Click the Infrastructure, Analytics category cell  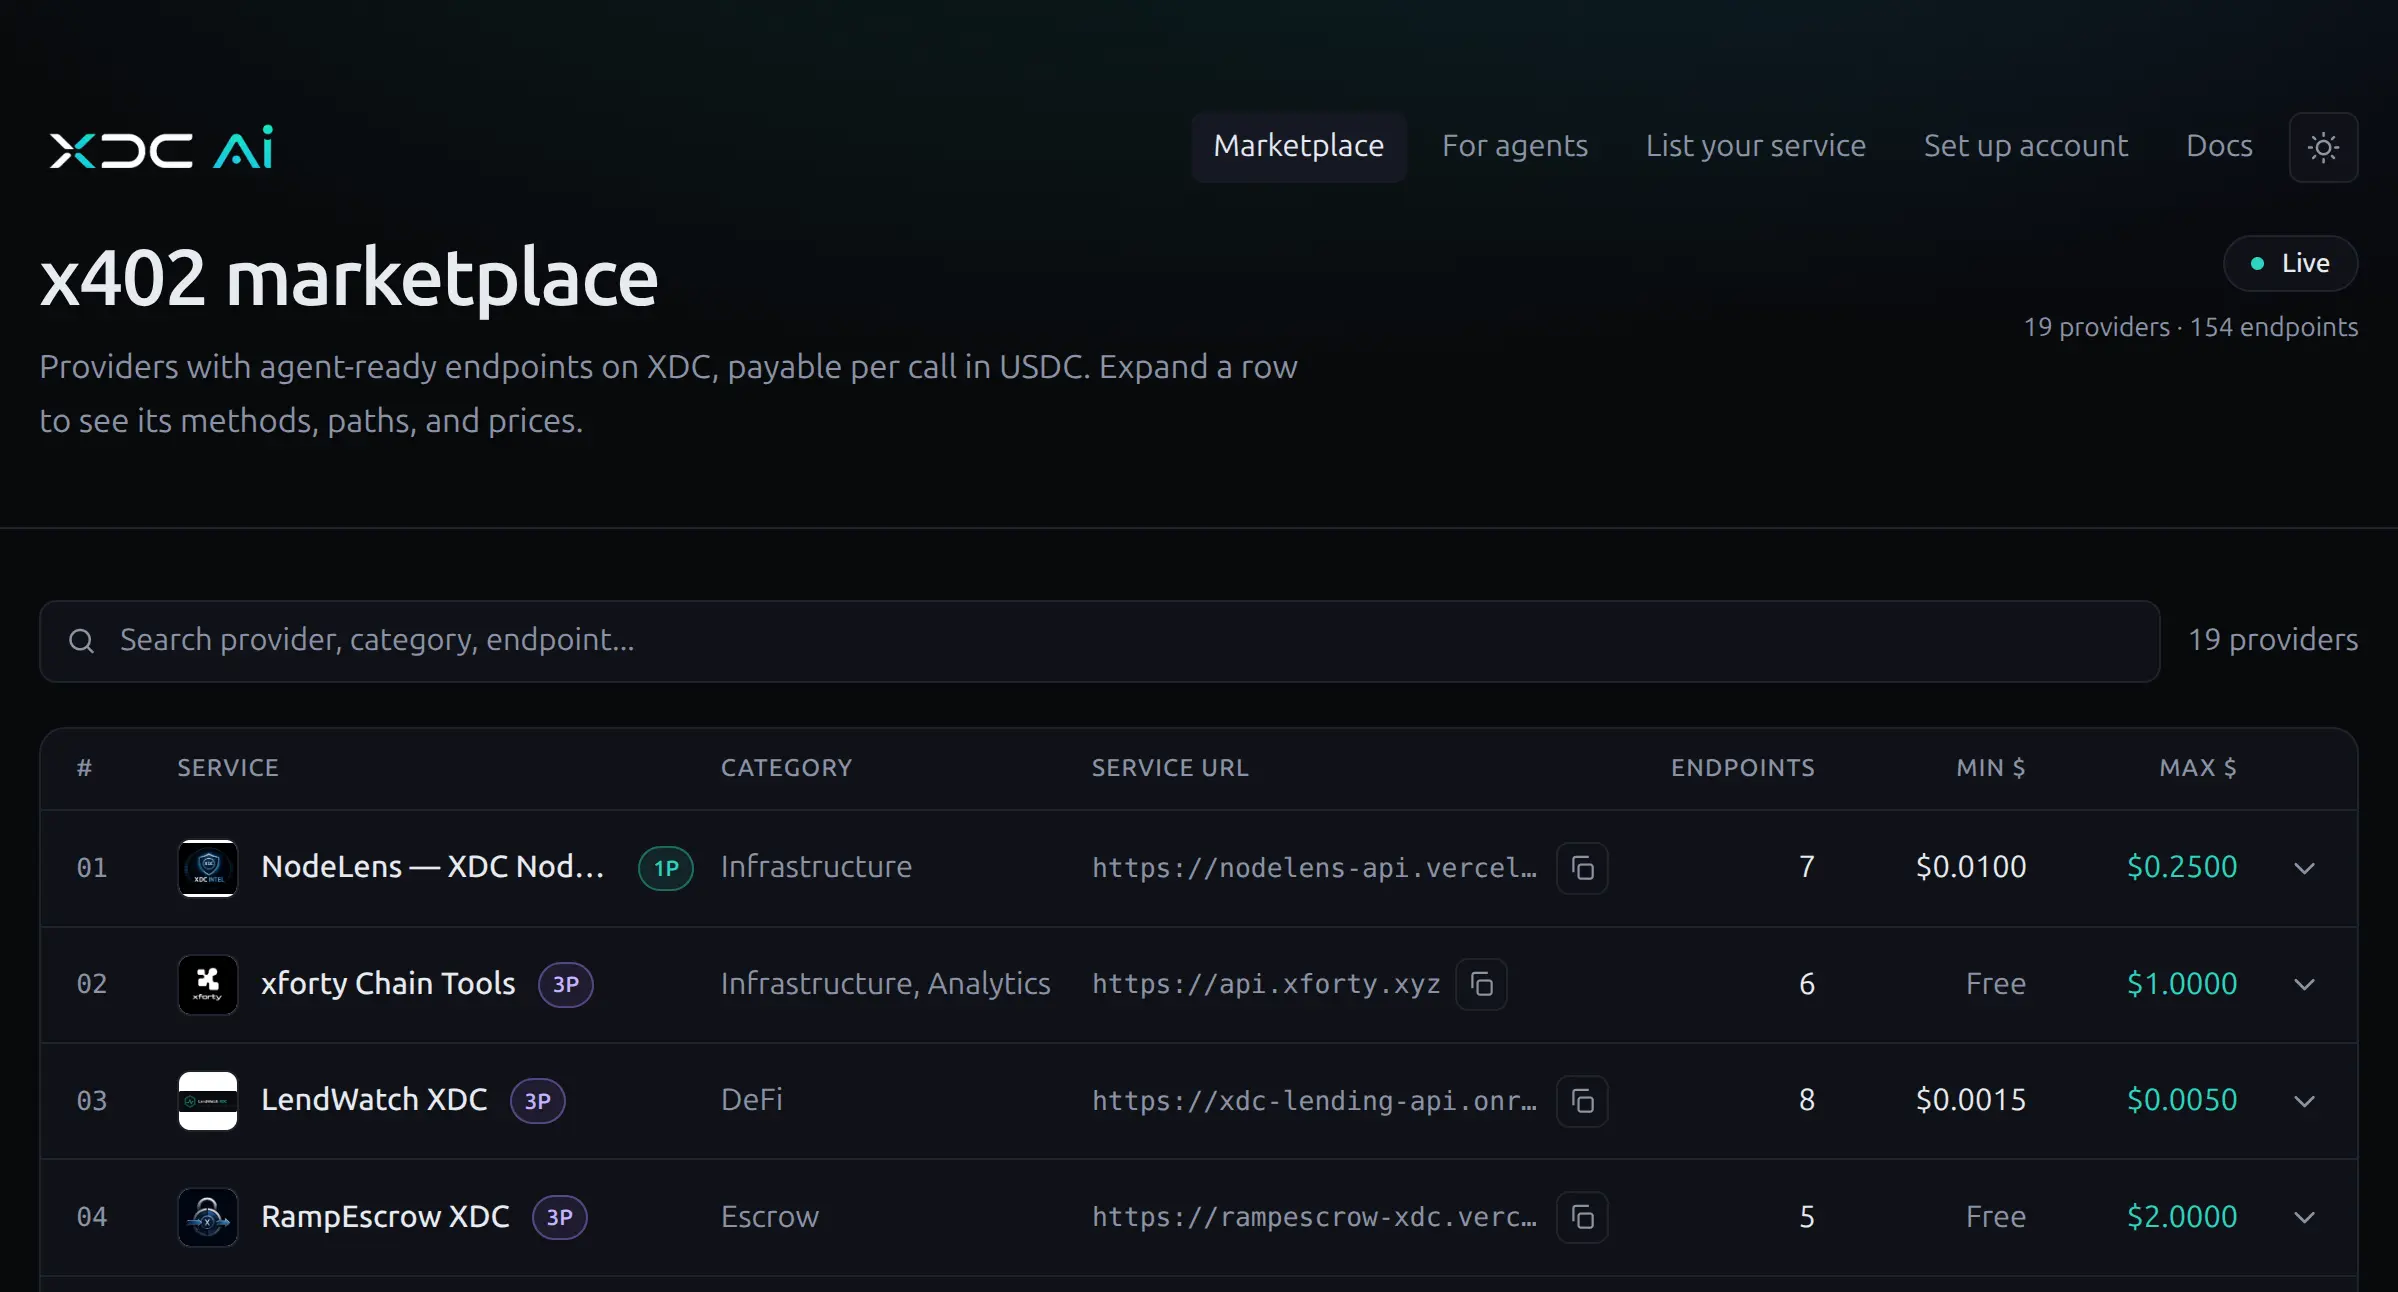pos(886,984)
